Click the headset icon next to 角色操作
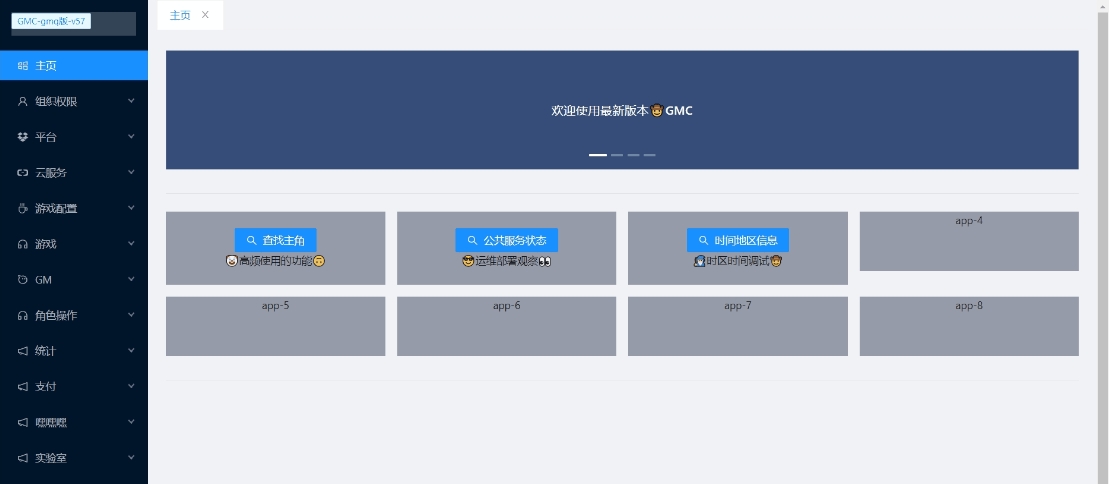Screen dimensions: 1109x484 pyautogui.click(x=23, y=316)
